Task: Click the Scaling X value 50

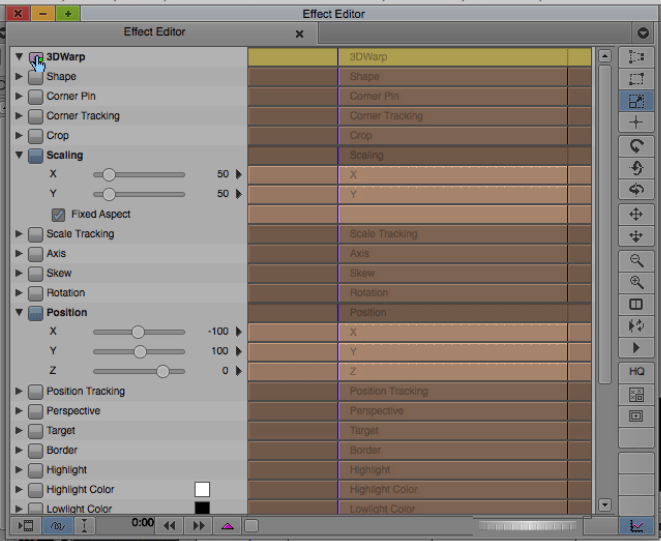Action: tap(223, 174)
